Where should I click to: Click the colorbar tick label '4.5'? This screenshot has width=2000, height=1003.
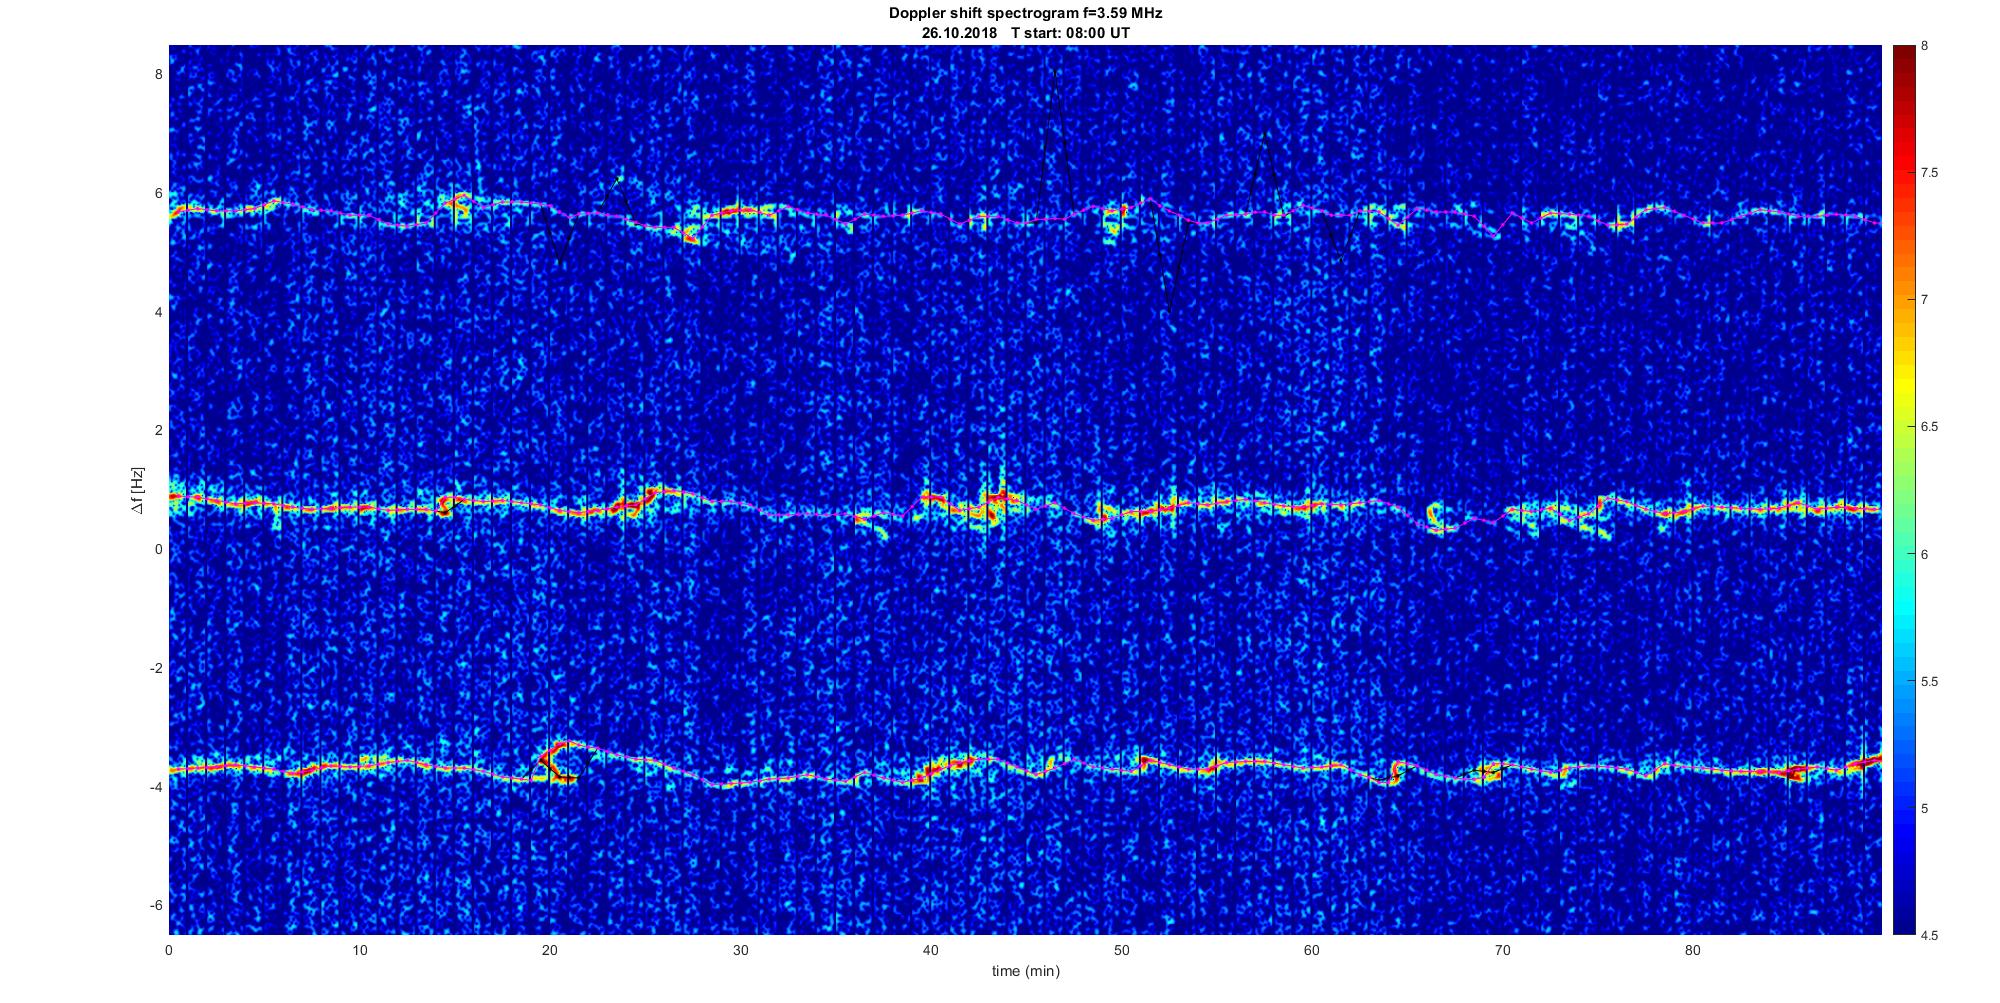[x=1930, y=935]
